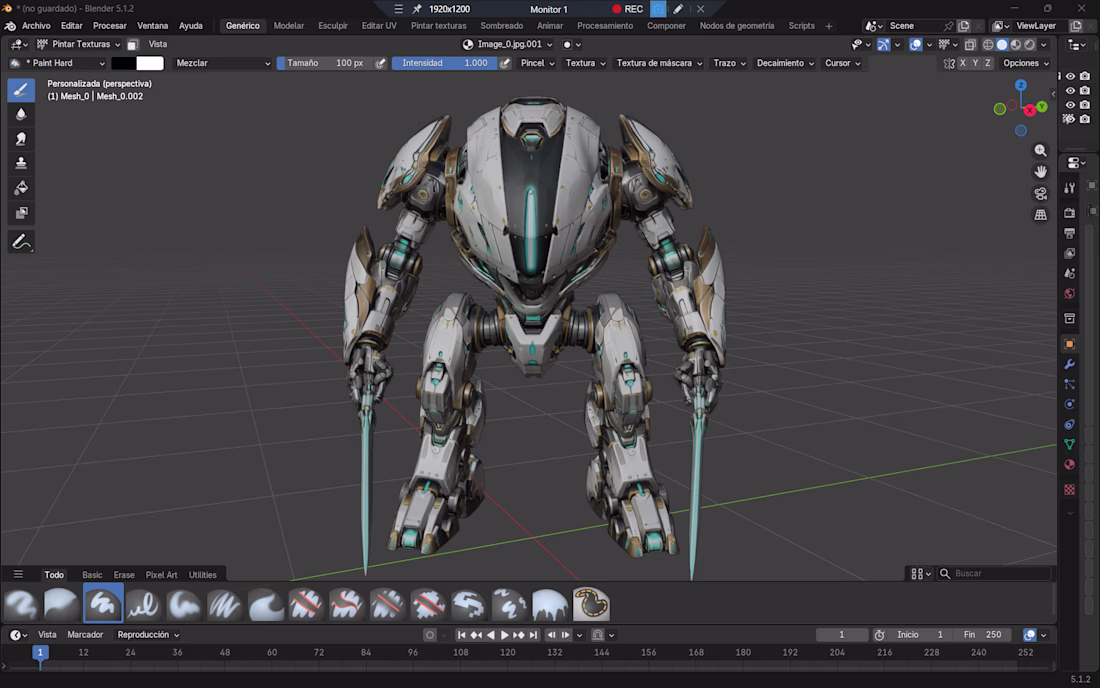1100x688 pixels.
Task: Hide the first object with eye icon
Action: [x=1071, y=76]
